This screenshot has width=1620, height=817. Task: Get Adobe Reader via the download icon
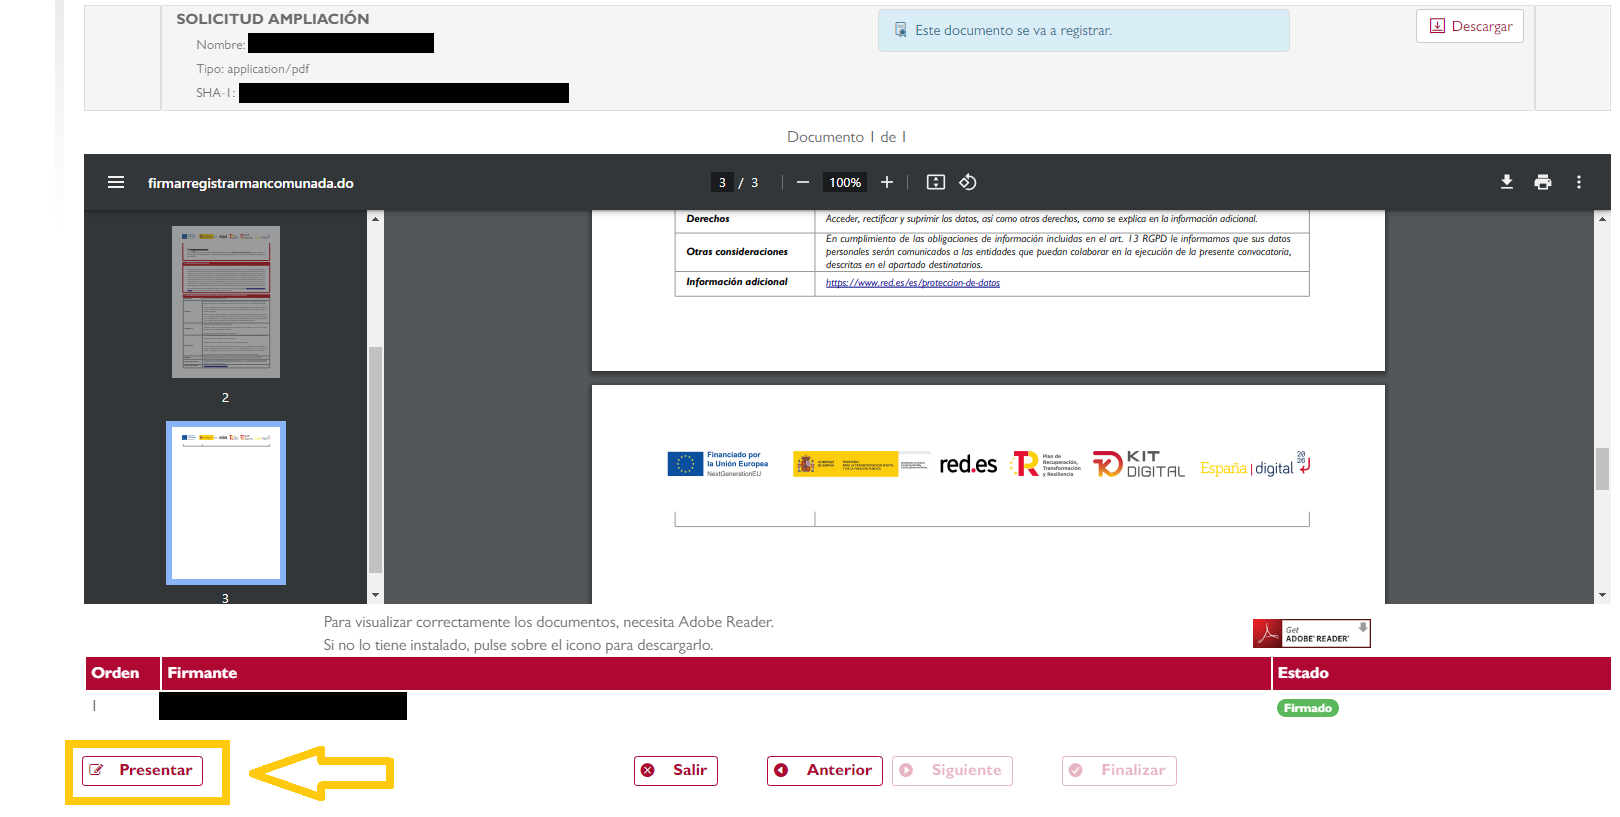(x=1312, y=634)
